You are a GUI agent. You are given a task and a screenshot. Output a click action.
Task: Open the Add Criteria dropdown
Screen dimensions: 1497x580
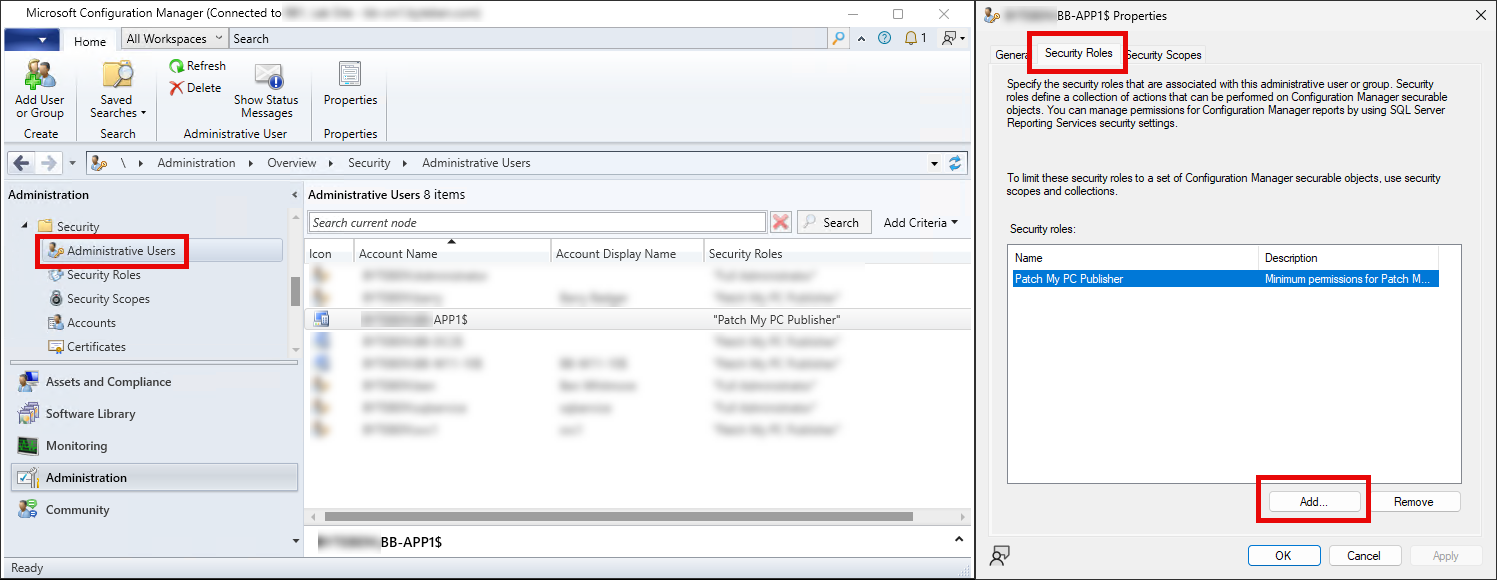click(919, 221)
